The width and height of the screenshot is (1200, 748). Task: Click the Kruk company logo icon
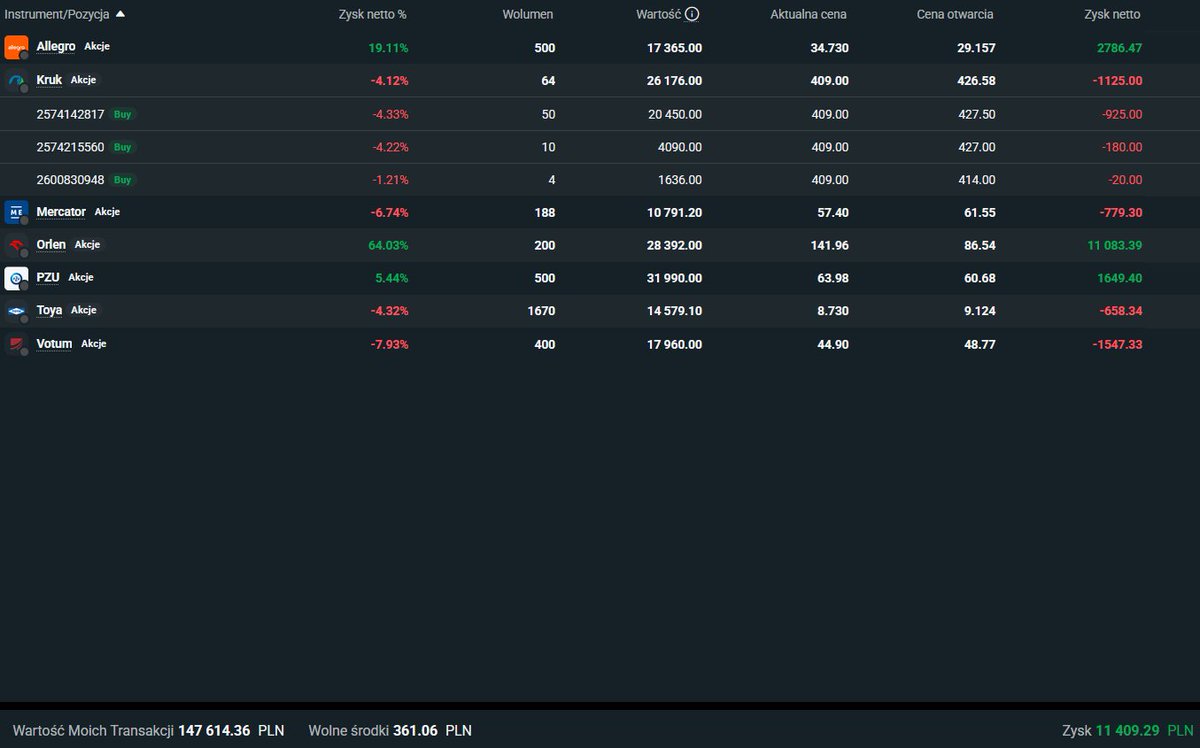(16, 80)
